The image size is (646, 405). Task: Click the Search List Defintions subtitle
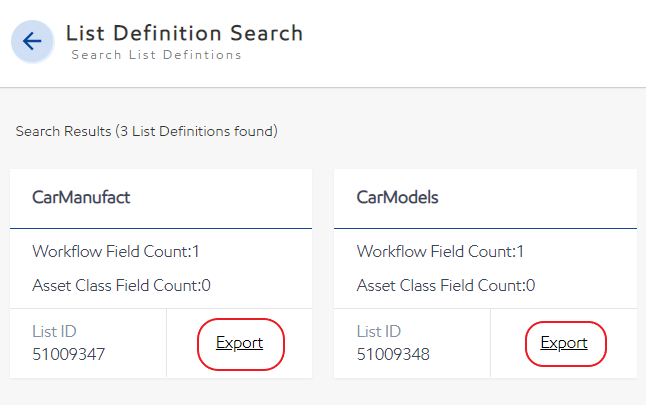tap(156, 55)
